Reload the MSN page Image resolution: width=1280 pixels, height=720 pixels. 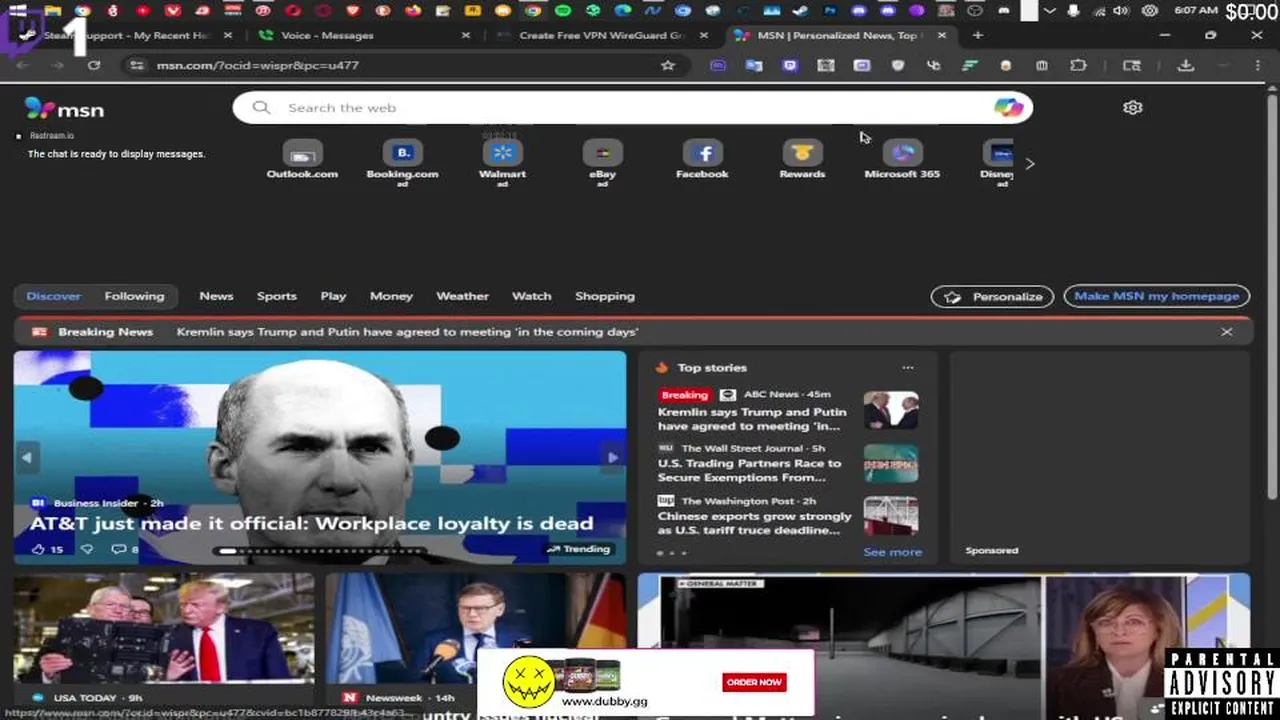94,65
